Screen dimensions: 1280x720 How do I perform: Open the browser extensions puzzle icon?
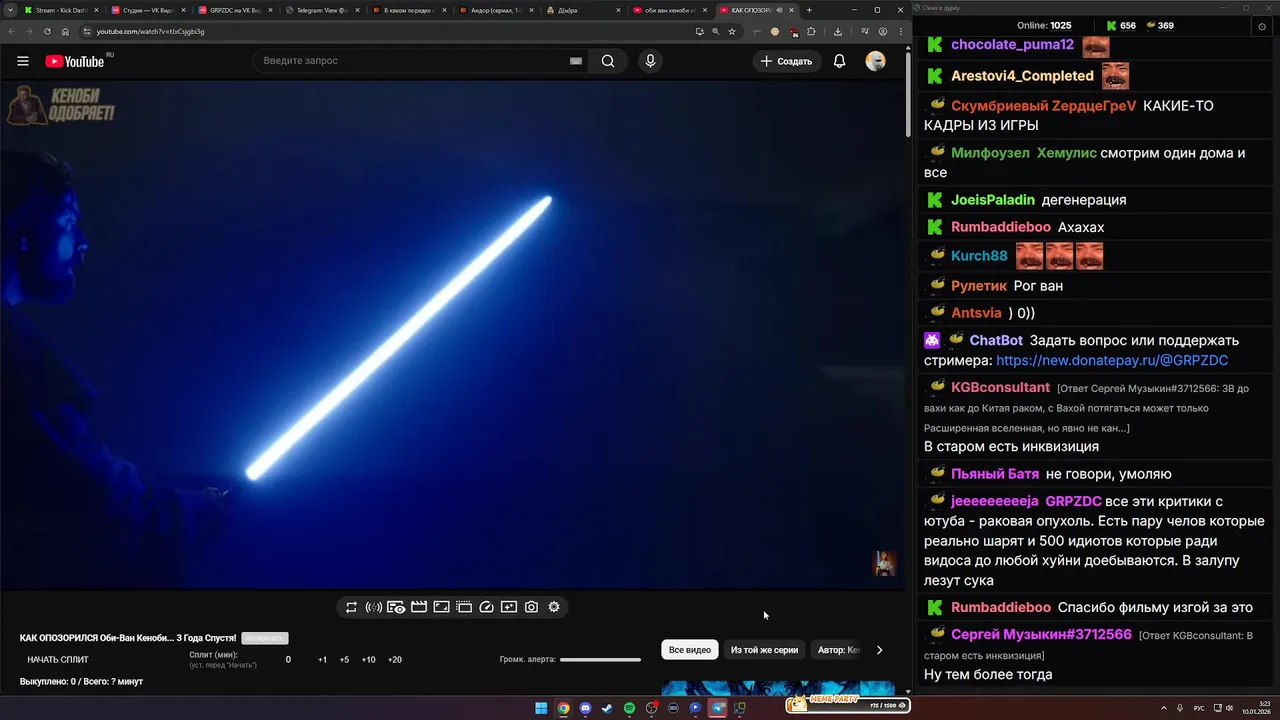[811, 31]
